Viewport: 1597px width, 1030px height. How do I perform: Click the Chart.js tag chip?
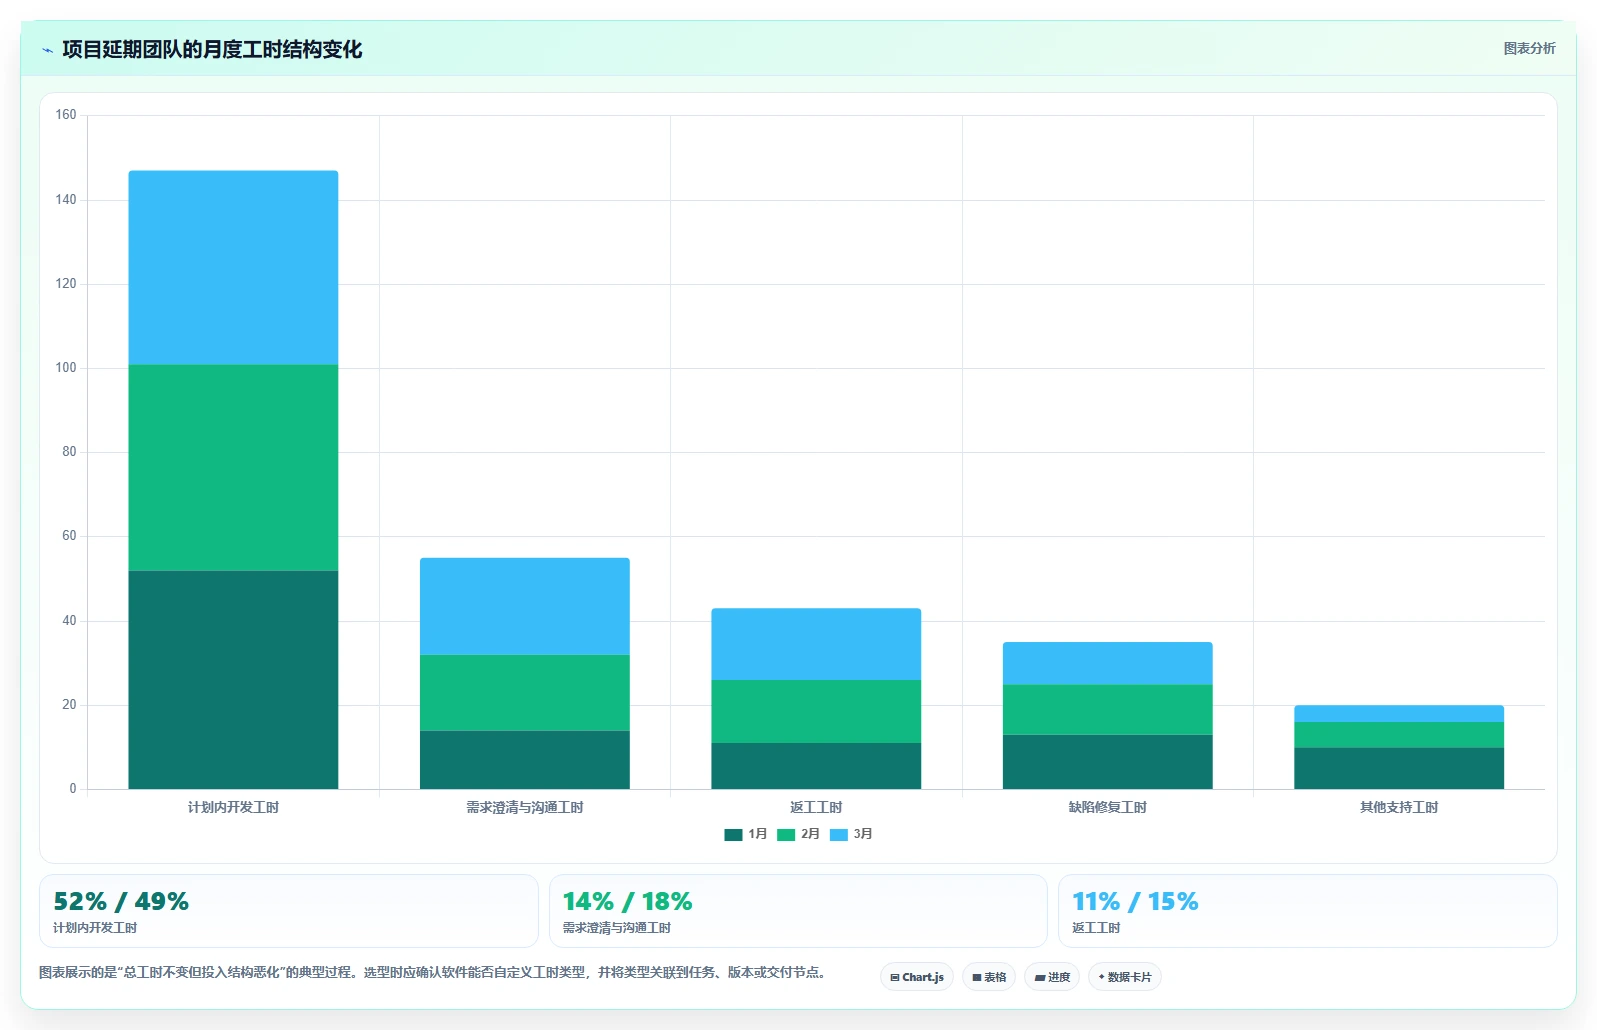coord(917,977)
